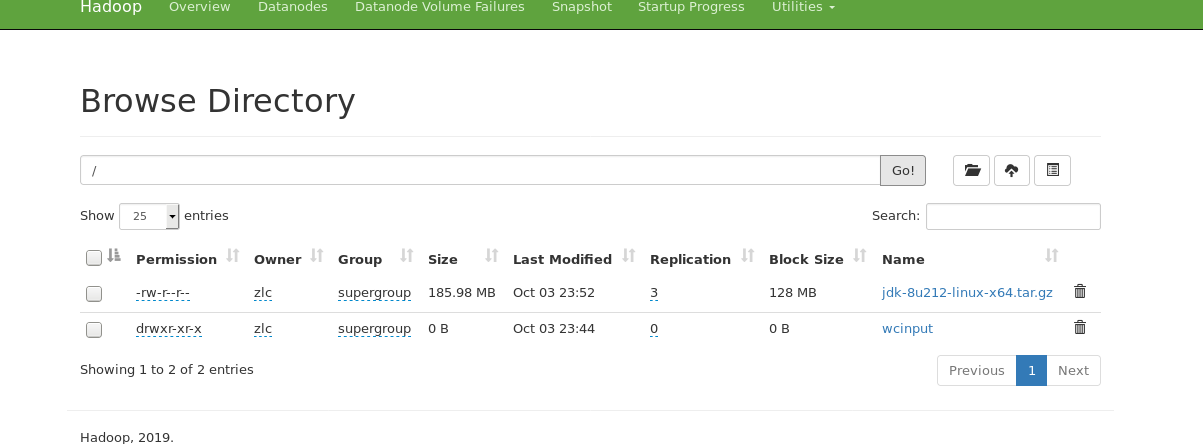Open the Overview tab
The width and height of the screenshot is (1203, 444).
point(200,7)
